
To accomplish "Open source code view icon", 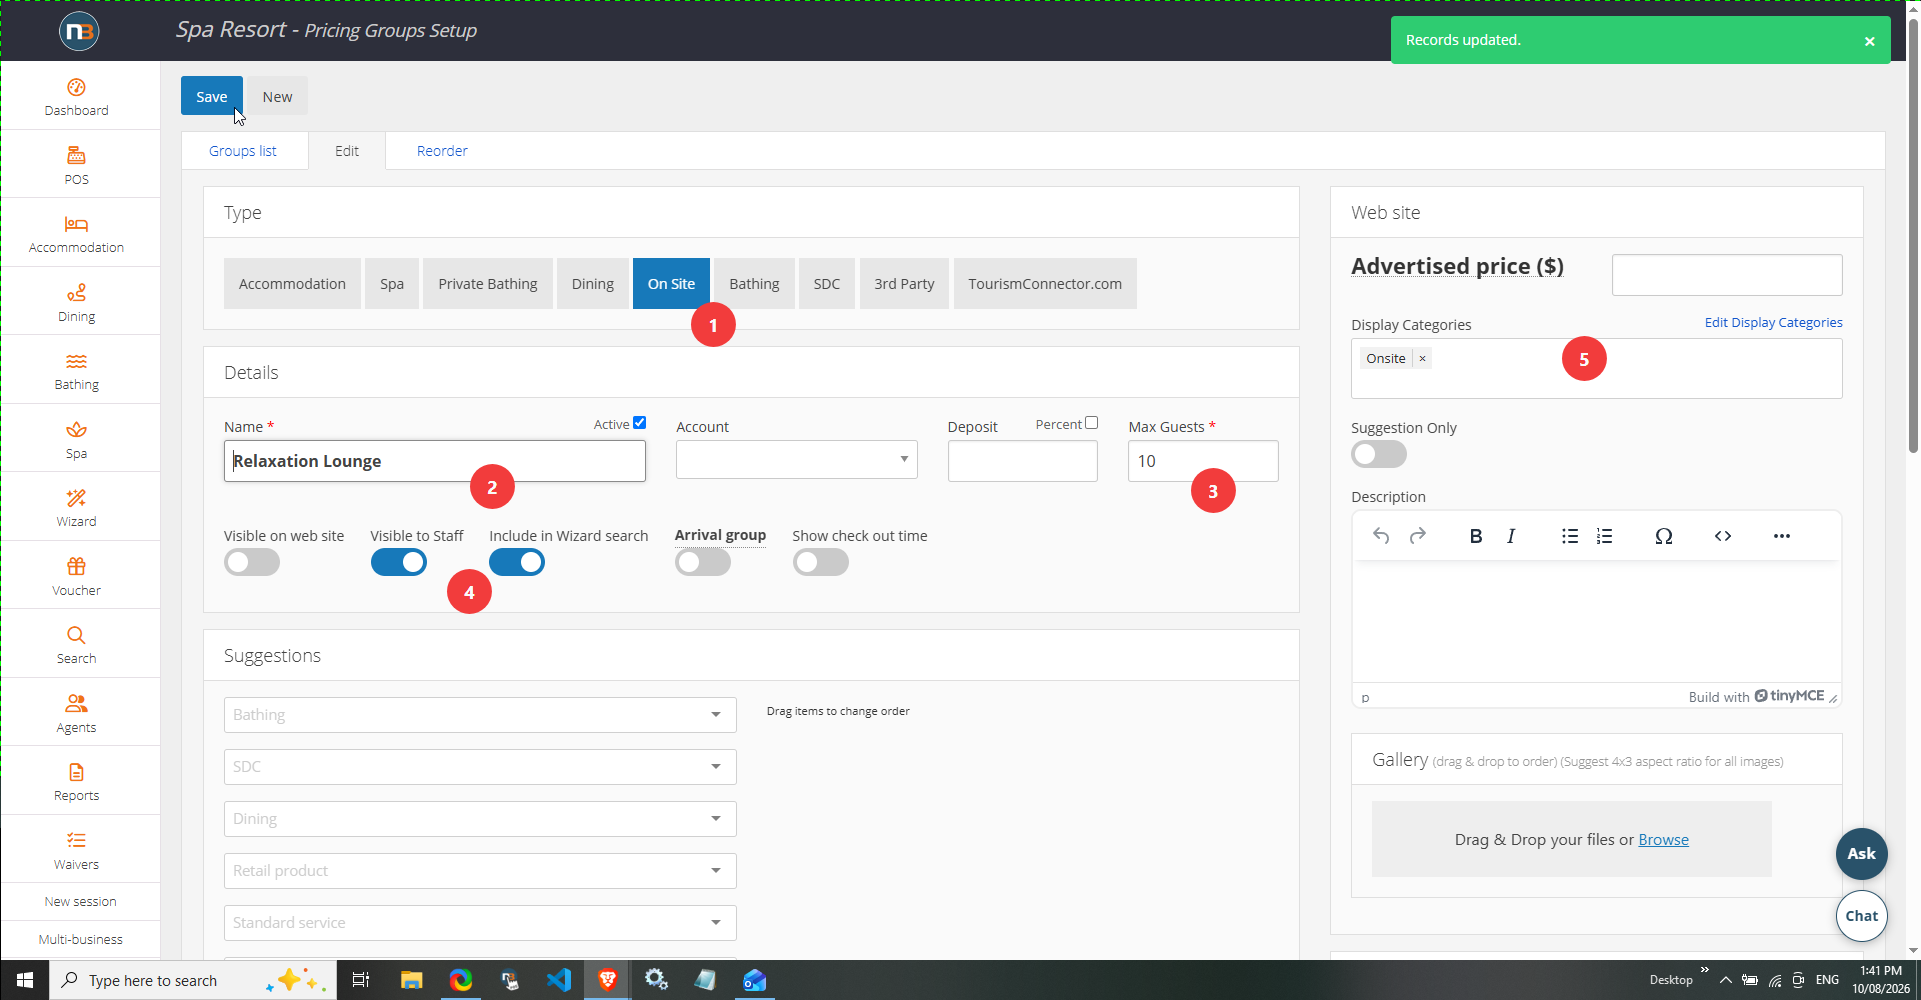I will (x=1722, y=536).
